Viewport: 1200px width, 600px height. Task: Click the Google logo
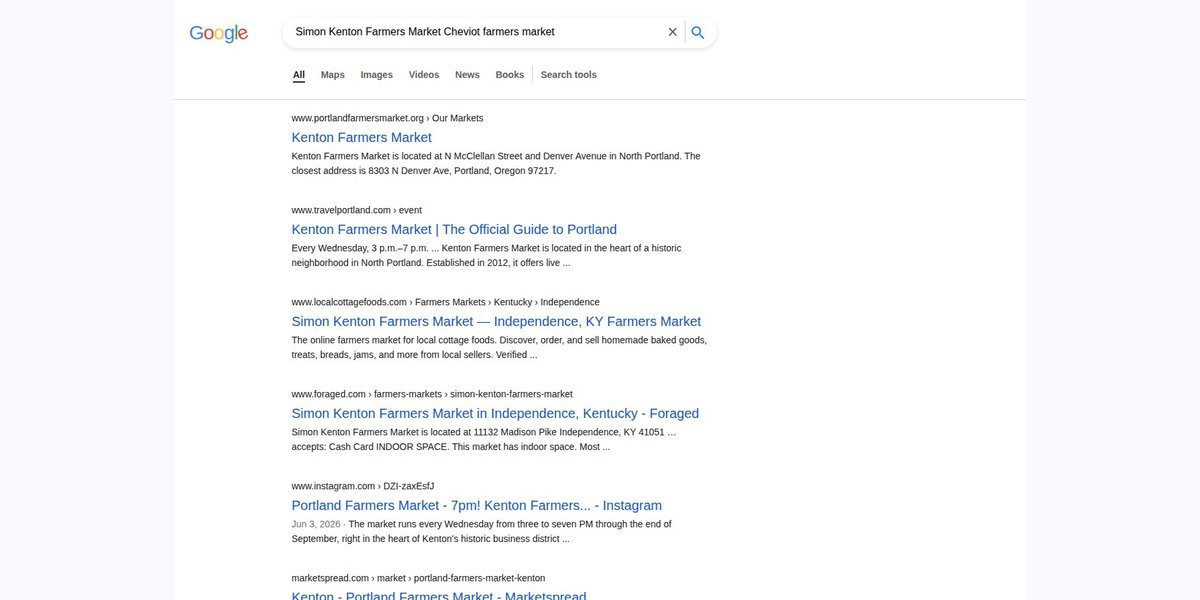[x=219, y=33]
